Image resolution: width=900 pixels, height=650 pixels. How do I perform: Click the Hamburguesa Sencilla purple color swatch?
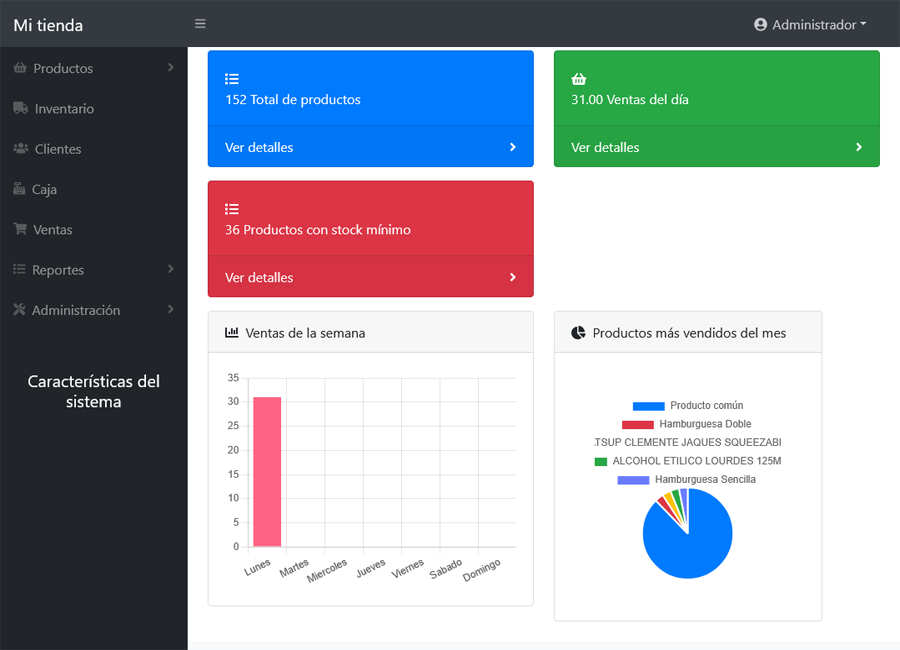[633, 480]
